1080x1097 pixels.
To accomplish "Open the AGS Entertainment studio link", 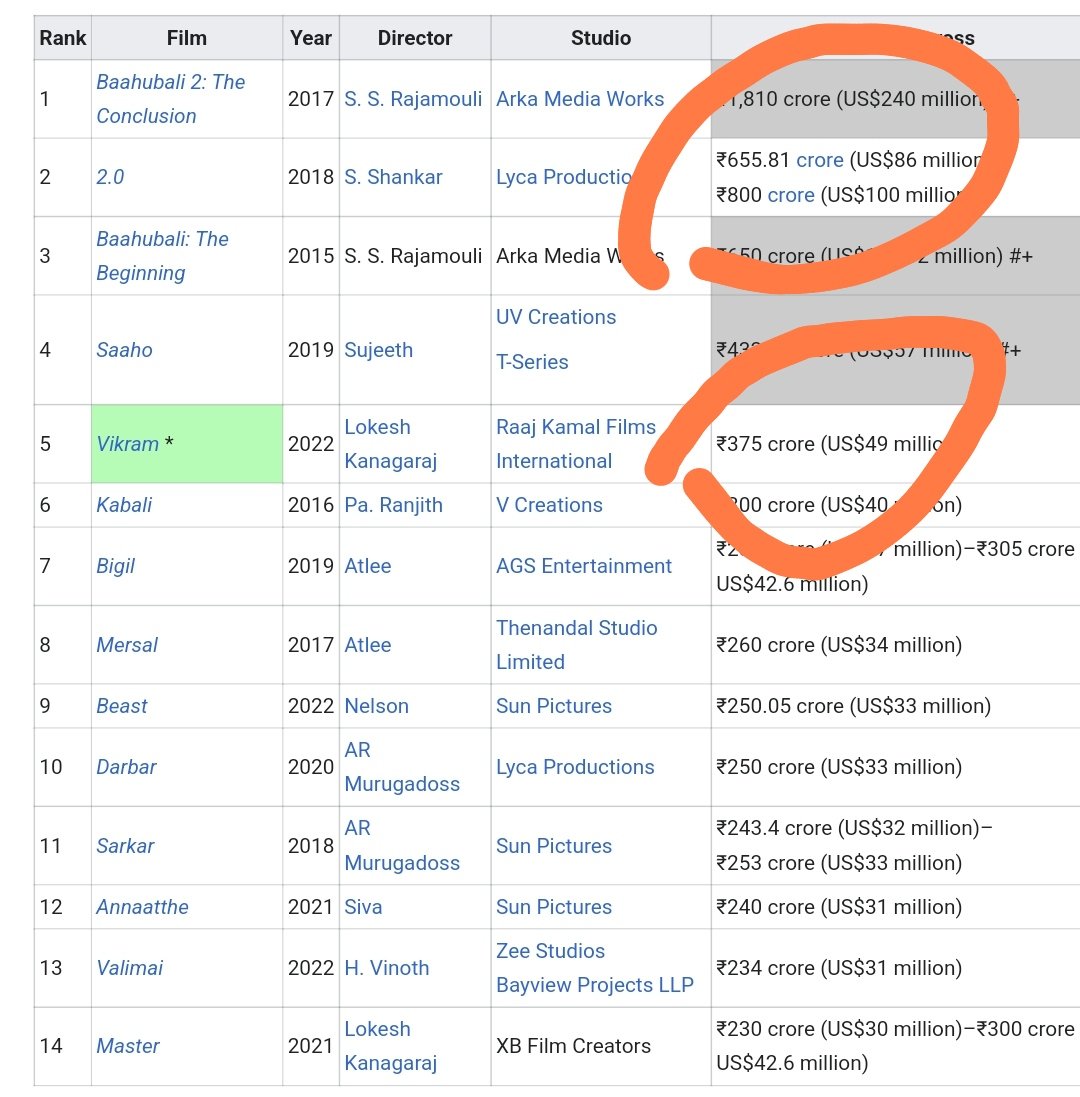I will 583,565.
